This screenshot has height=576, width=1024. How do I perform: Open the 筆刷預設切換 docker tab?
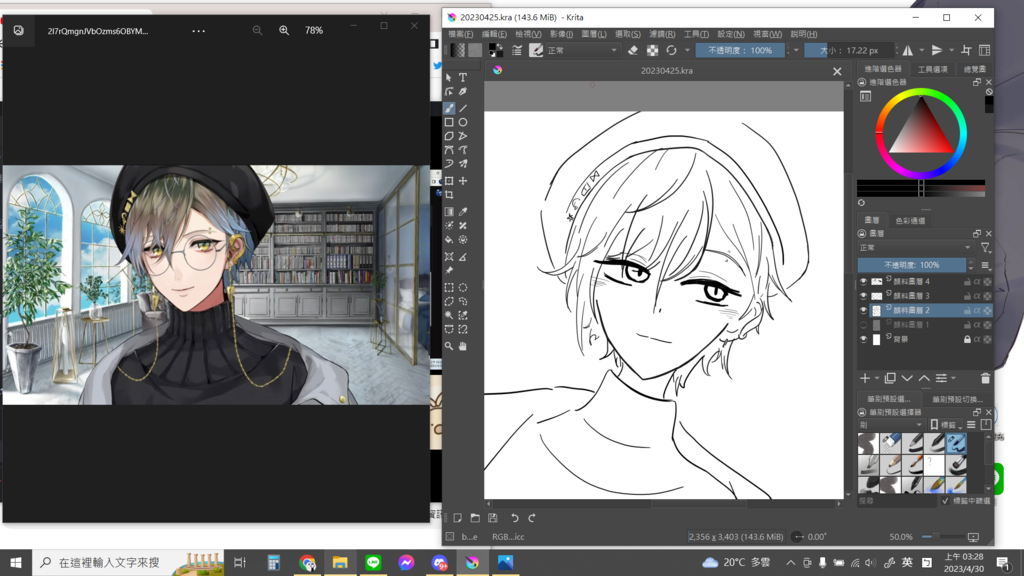[957, 399]
